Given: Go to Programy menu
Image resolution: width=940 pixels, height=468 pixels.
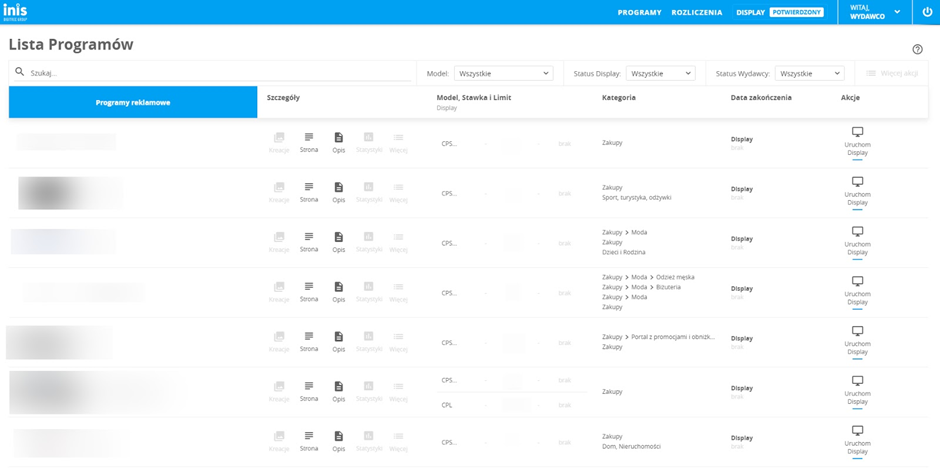Looking at the screenshot, I should 639,13.
